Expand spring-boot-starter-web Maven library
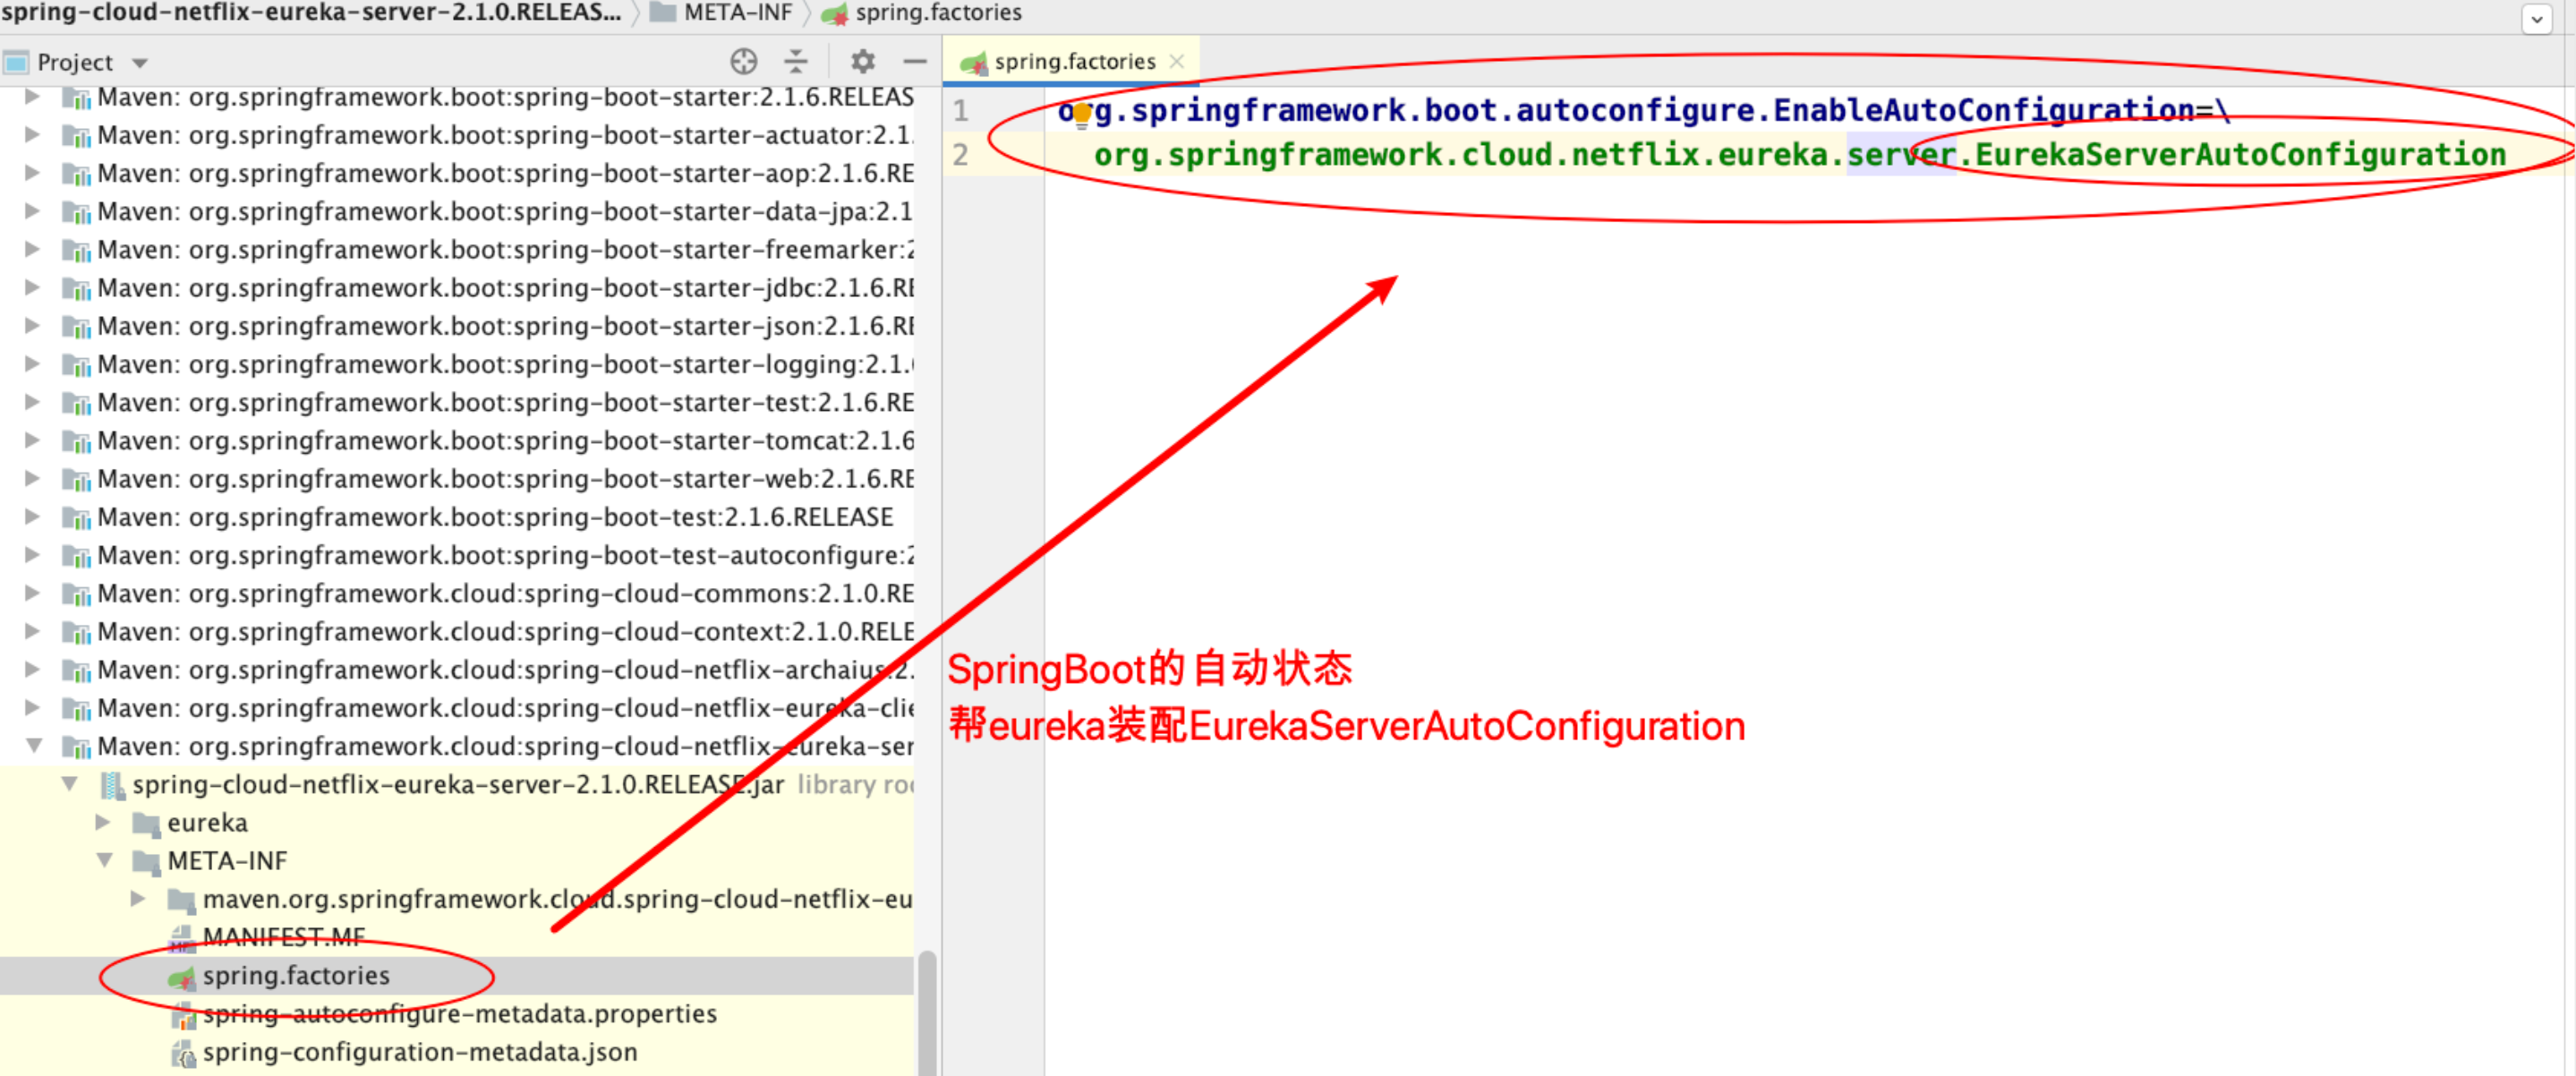The image size is (2576, 1076). (32, 479)
